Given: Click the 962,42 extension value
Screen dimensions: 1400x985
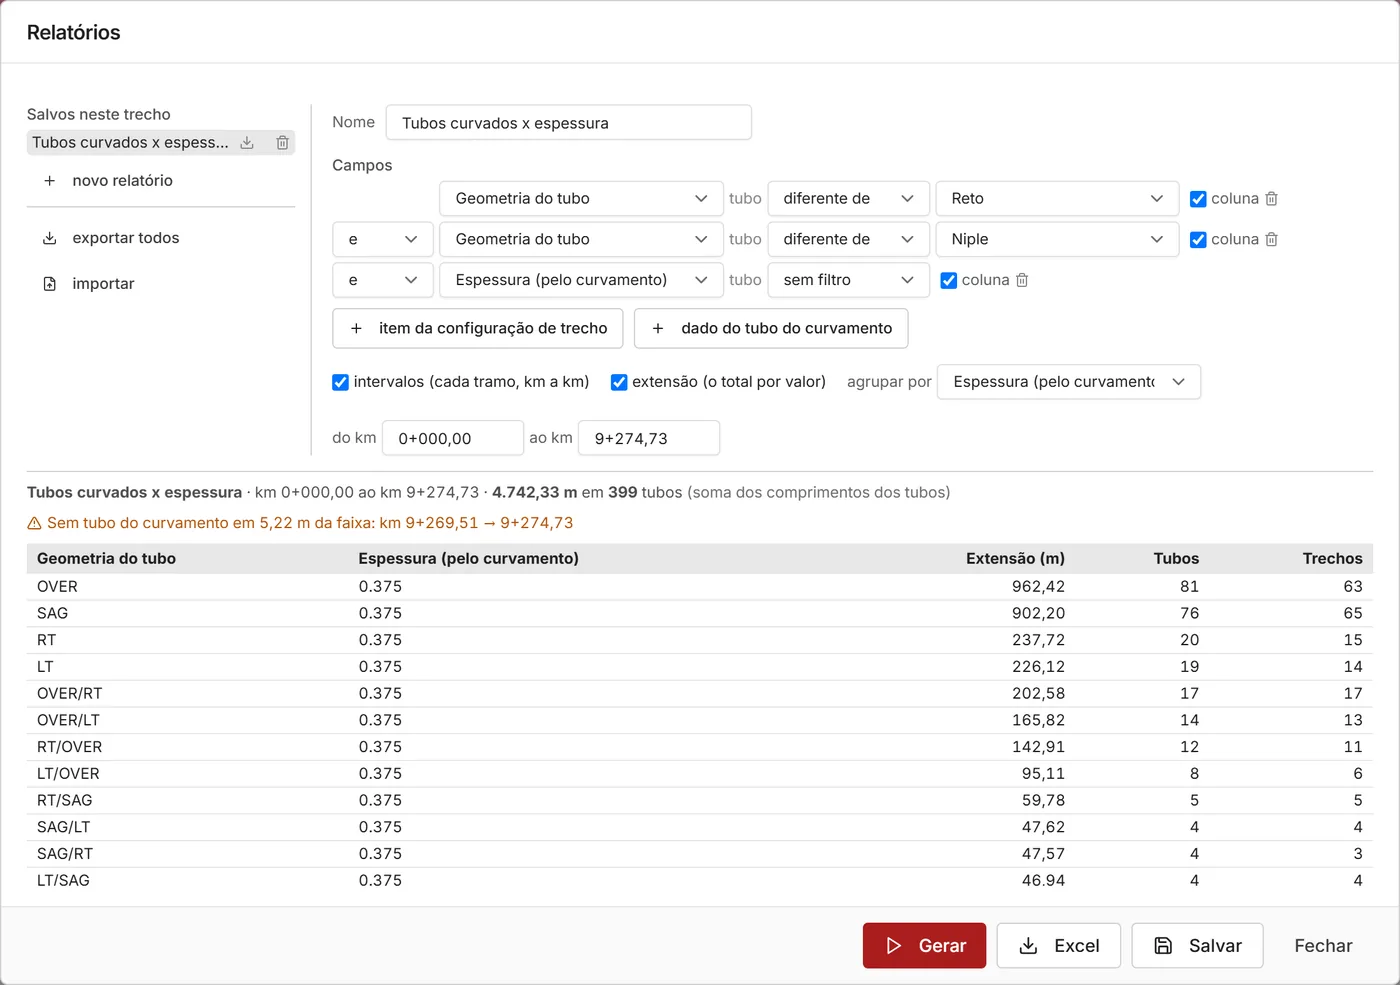Looking at the screenshot, I should pos(1038,587).
